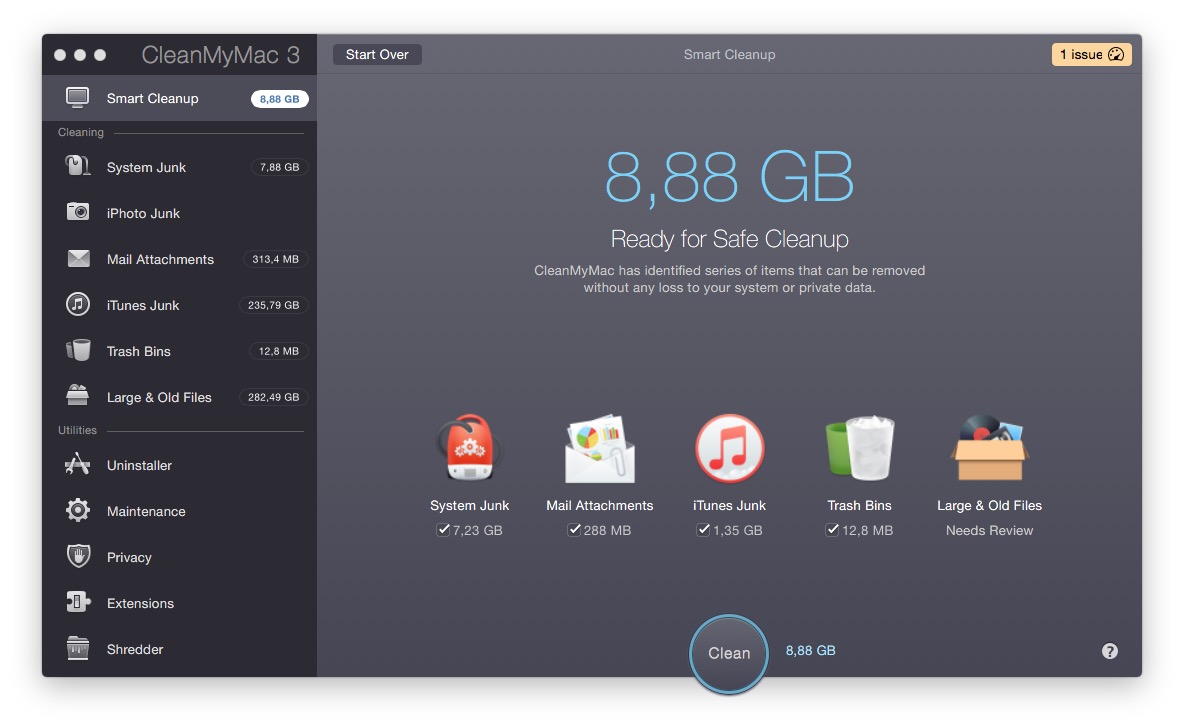Click the Uninstaller icon in sidebar
The width and height of the screenshot is (1184, 727).
point(77,464)
